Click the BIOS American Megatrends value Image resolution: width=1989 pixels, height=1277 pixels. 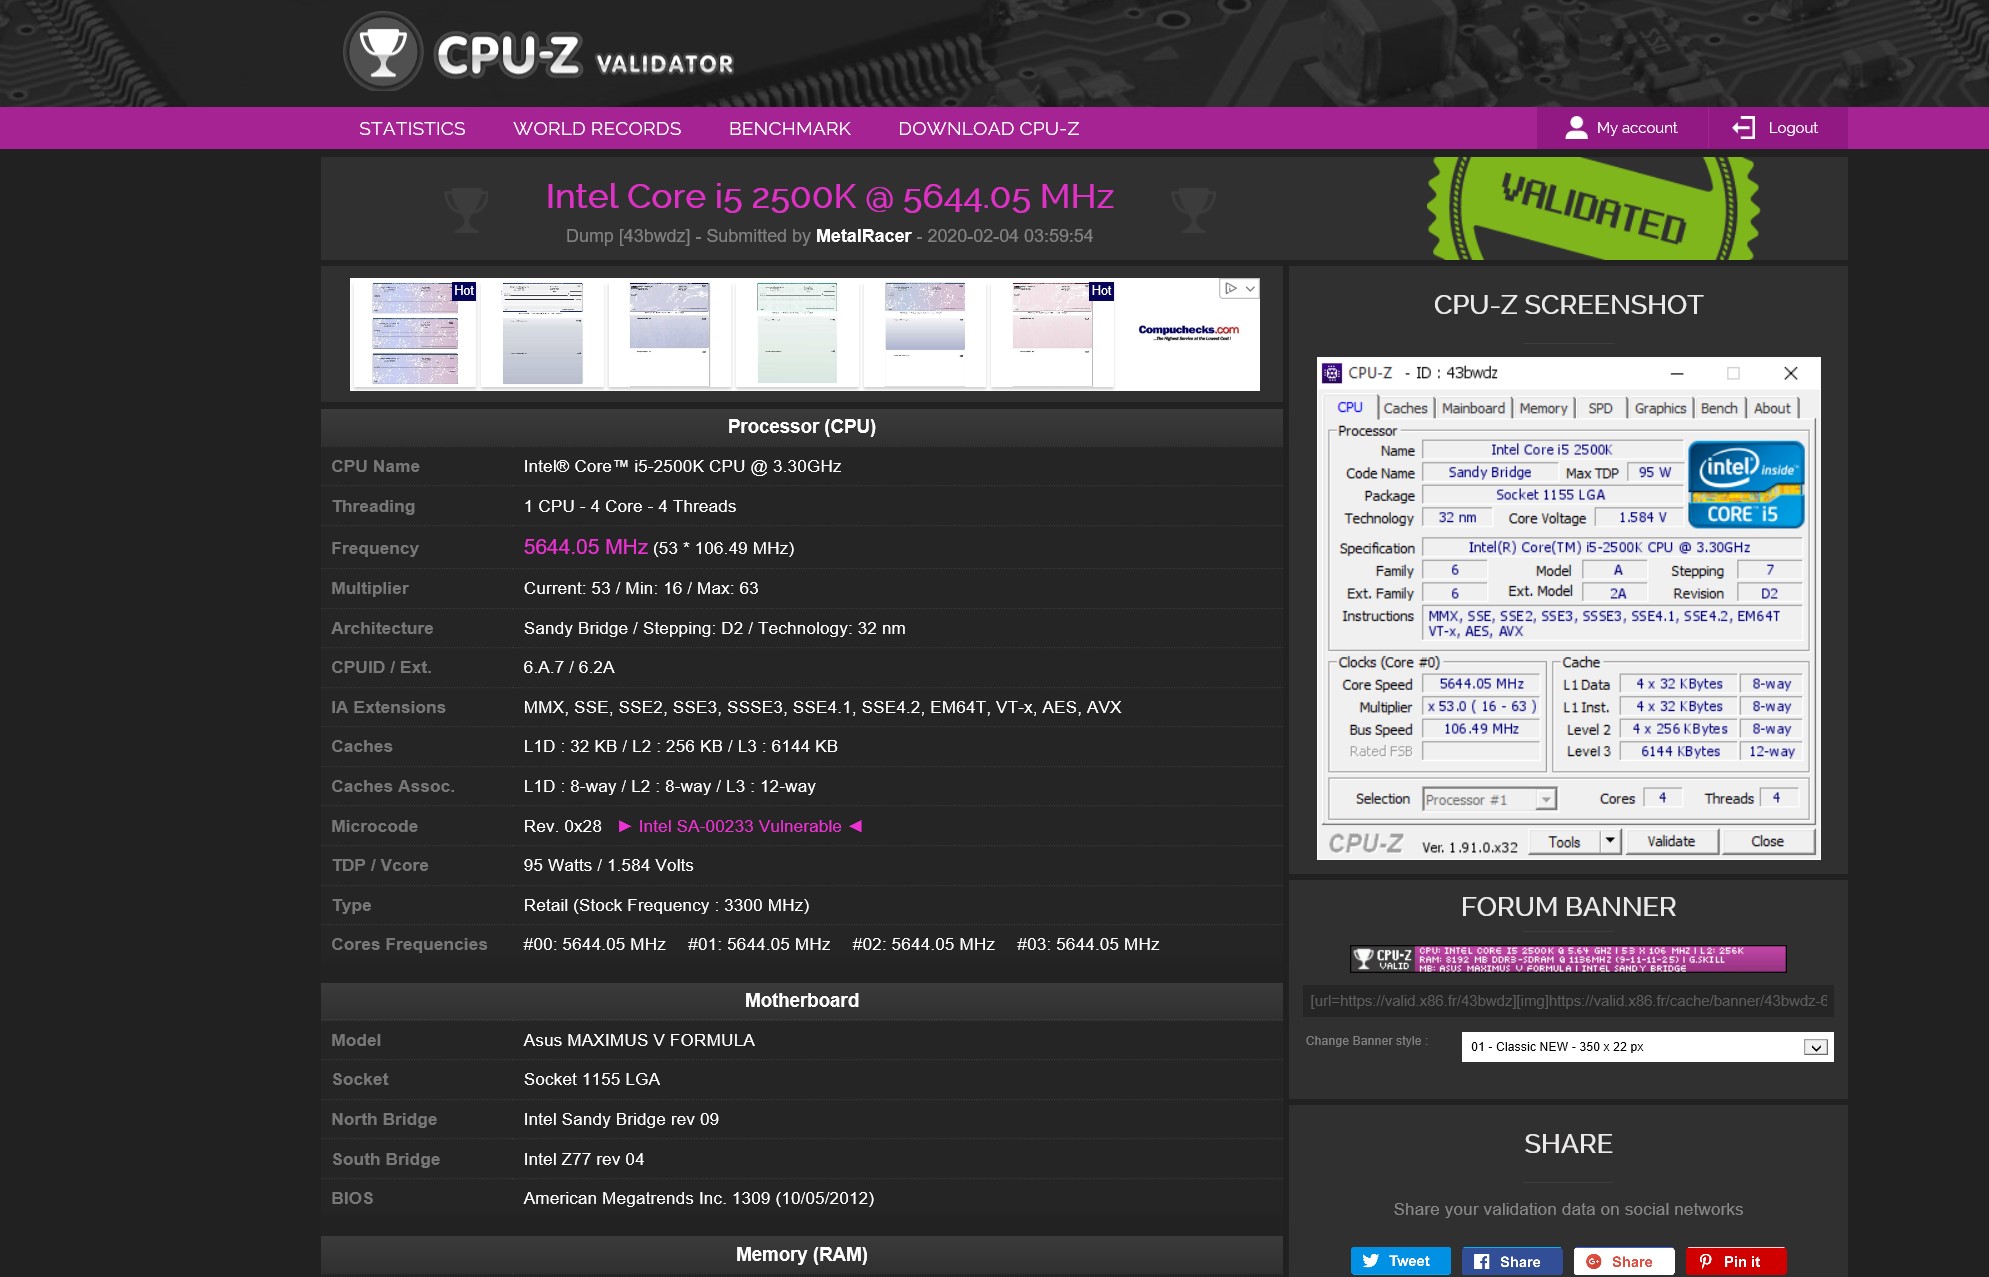[x=699, y=1198]
